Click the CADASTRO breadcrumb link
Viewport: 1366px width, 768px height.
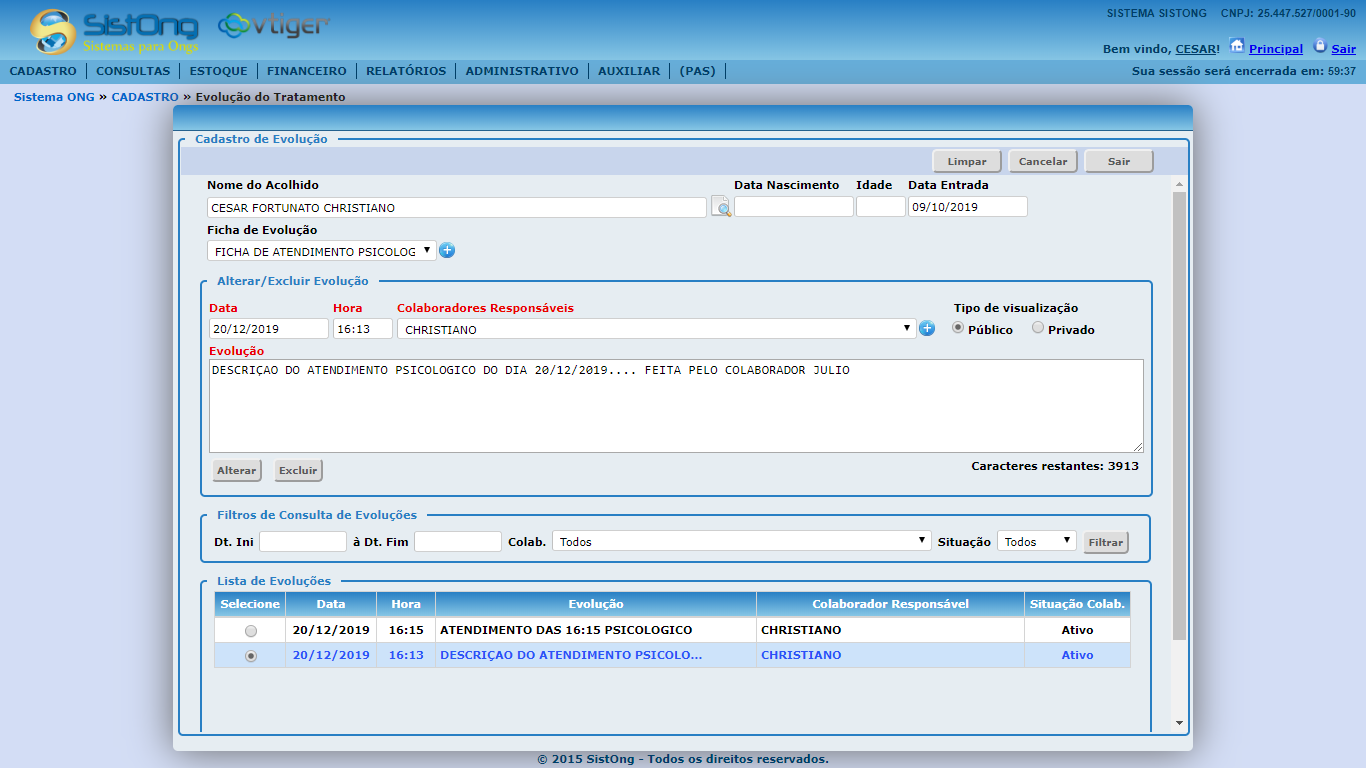tap(145, 97)
